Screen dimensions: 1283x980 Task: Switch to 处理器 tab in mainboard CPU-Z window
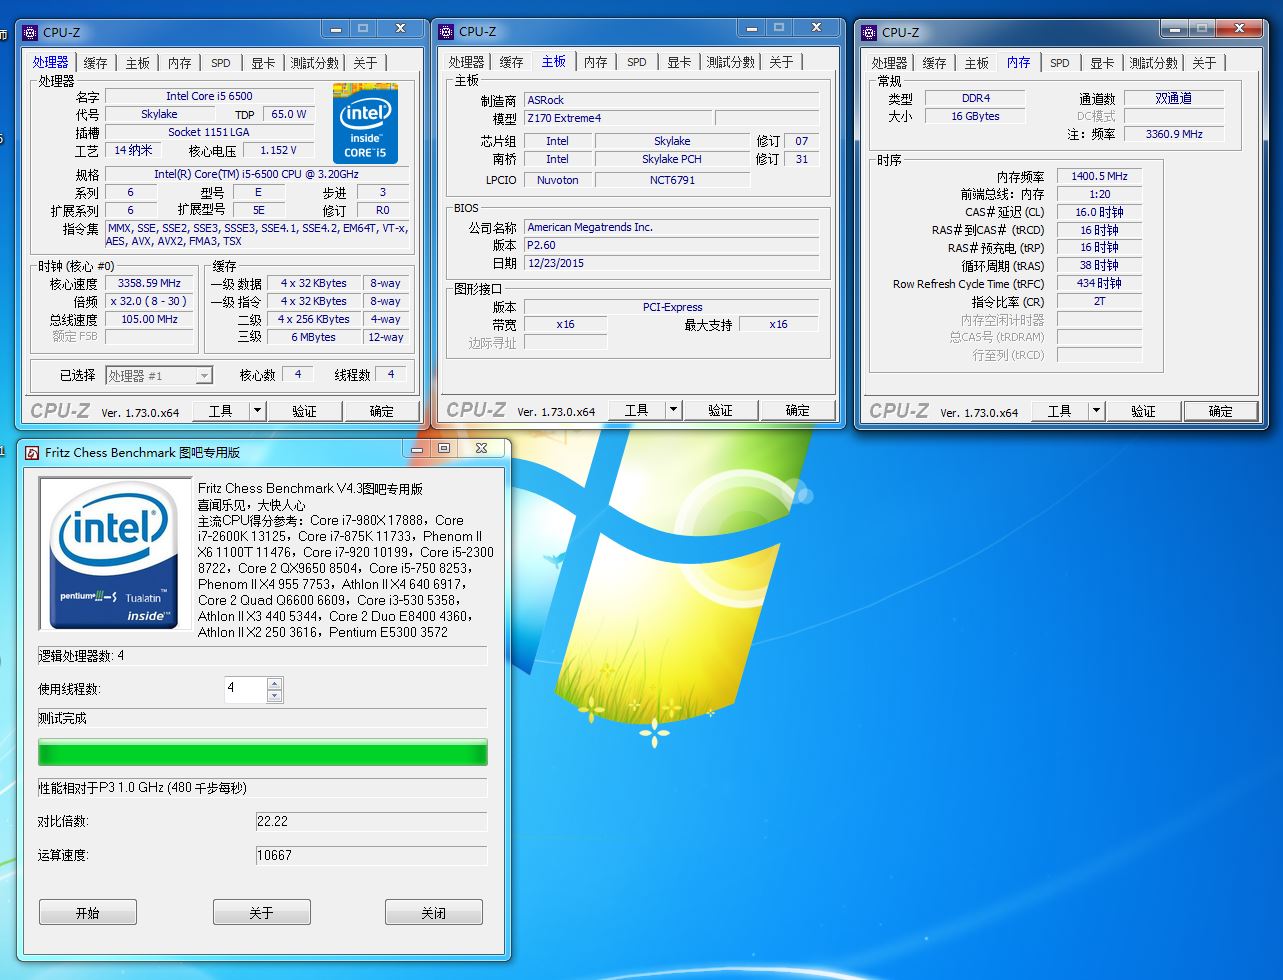tap(466, 62)
